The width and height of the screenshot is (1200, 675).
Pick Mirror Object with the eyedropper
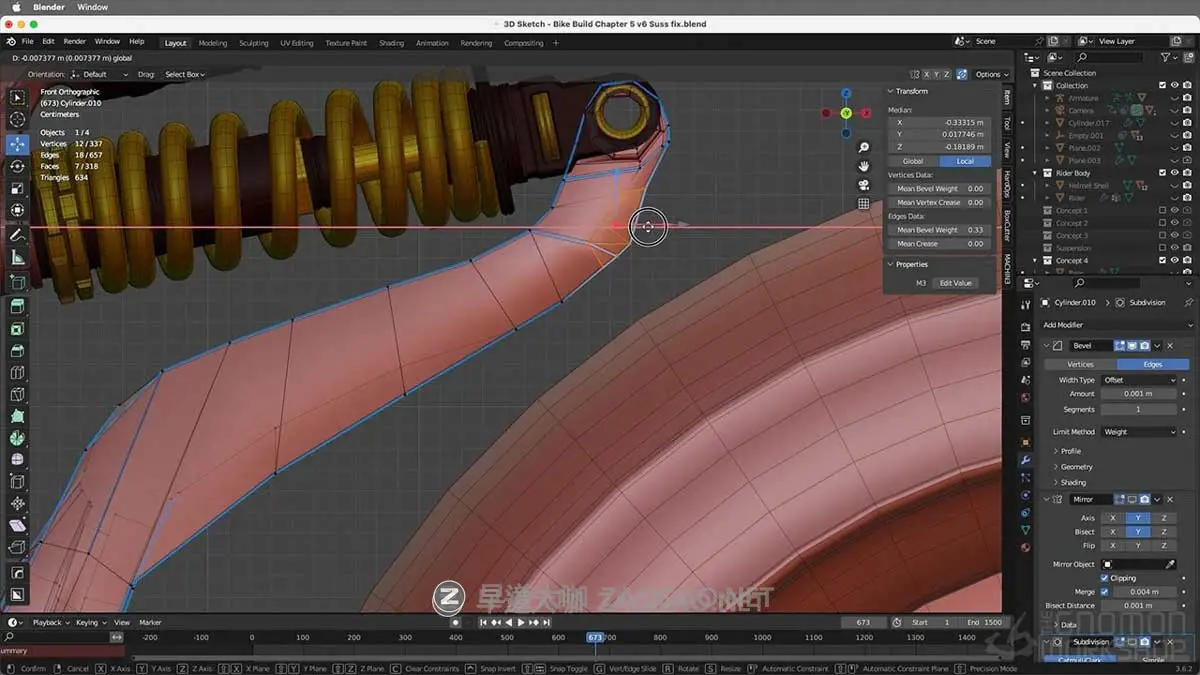click(1170, 565)
